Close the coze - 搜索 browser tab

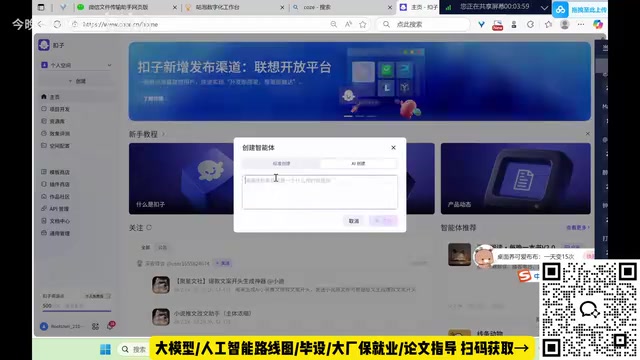point(390,7)
